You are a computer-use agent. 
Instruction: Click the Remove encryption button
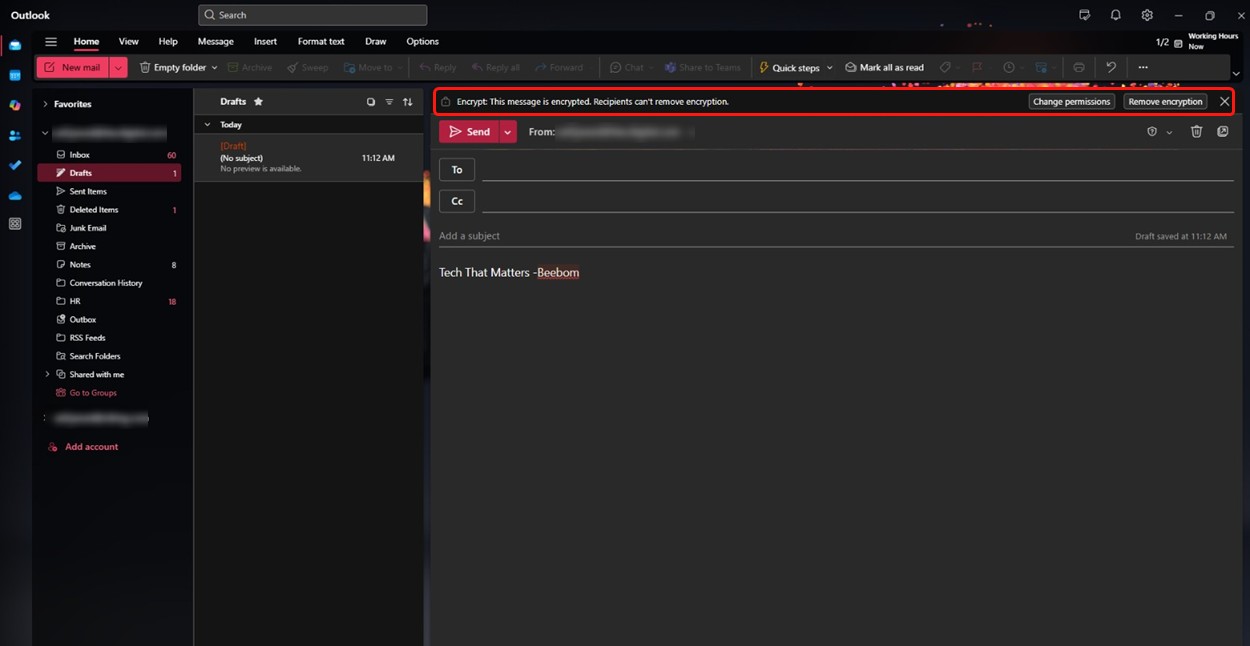coord(1165,102)
